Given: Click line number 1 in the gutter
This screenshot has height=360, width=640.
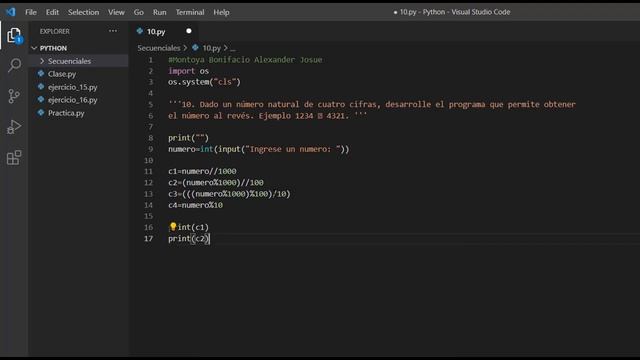Looking at the screenshot, I should (x=151, y=60).
